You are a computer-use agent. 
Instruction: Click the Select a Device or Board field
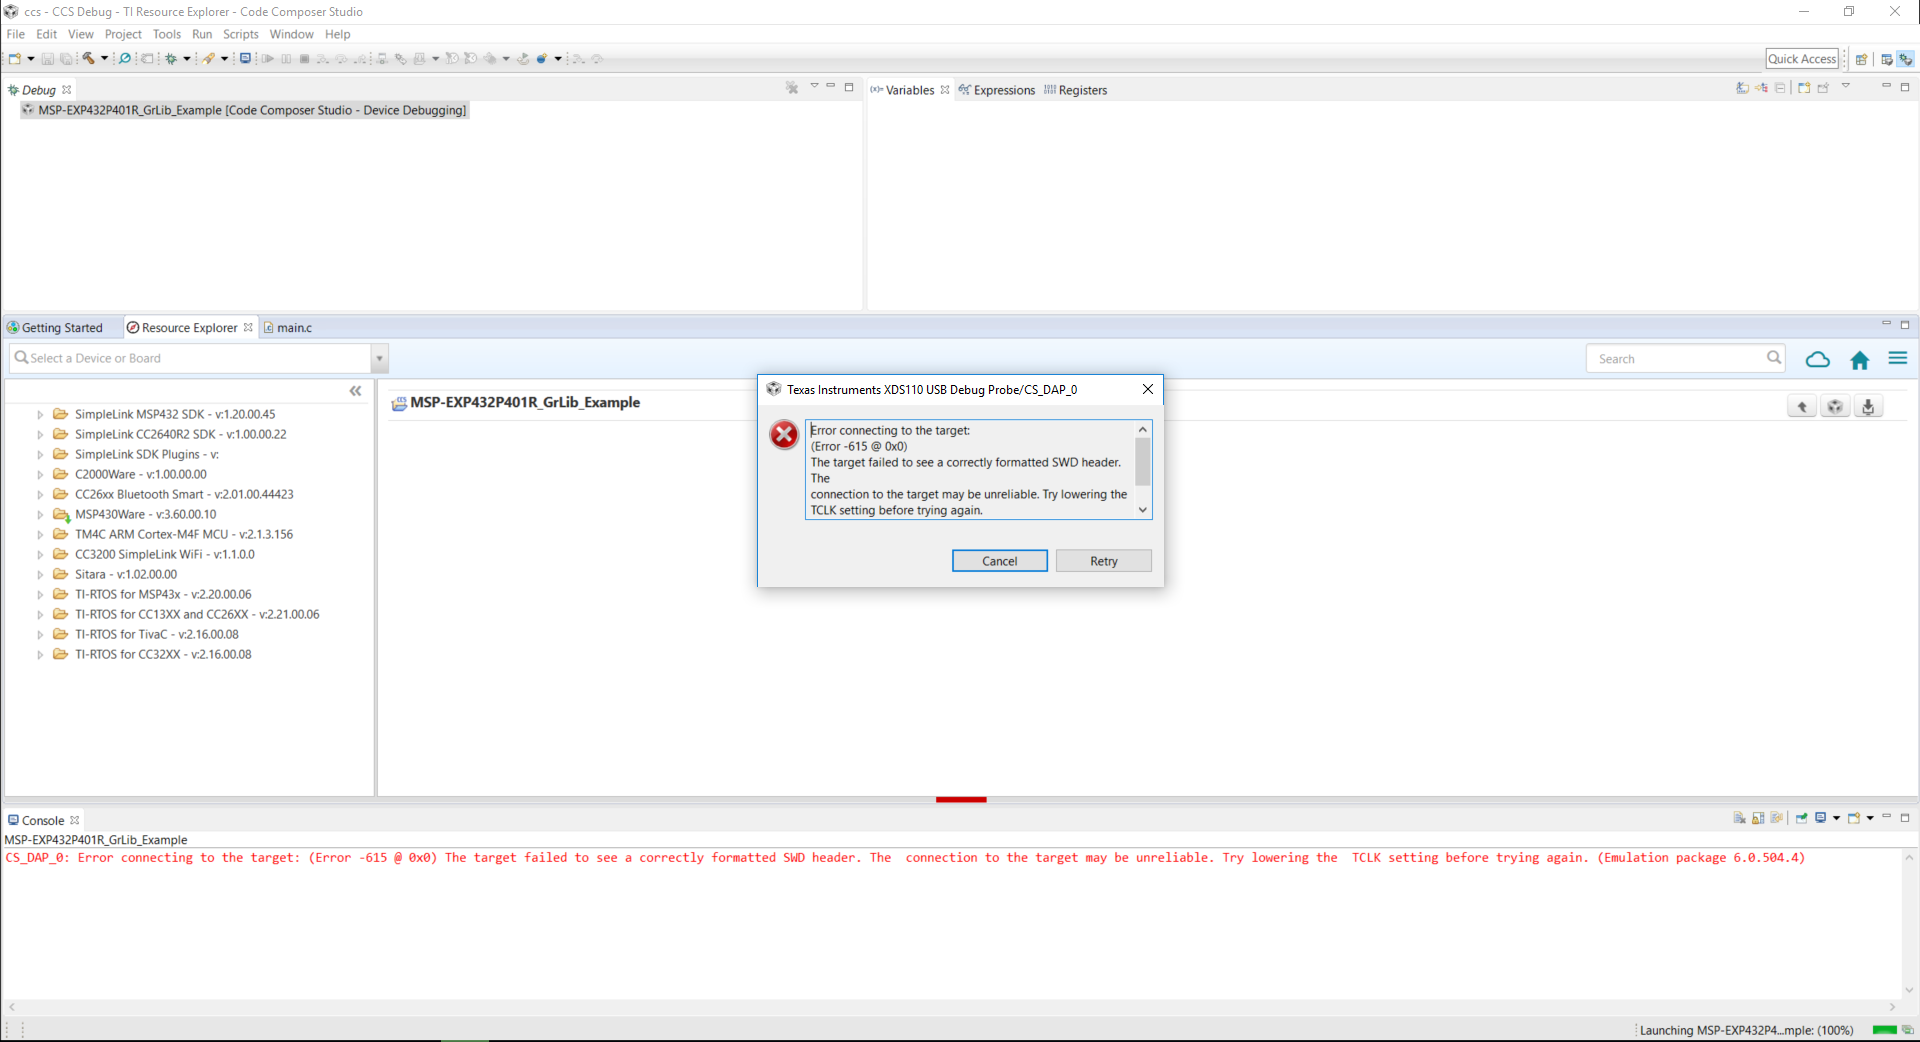click(x=190, y=358)
